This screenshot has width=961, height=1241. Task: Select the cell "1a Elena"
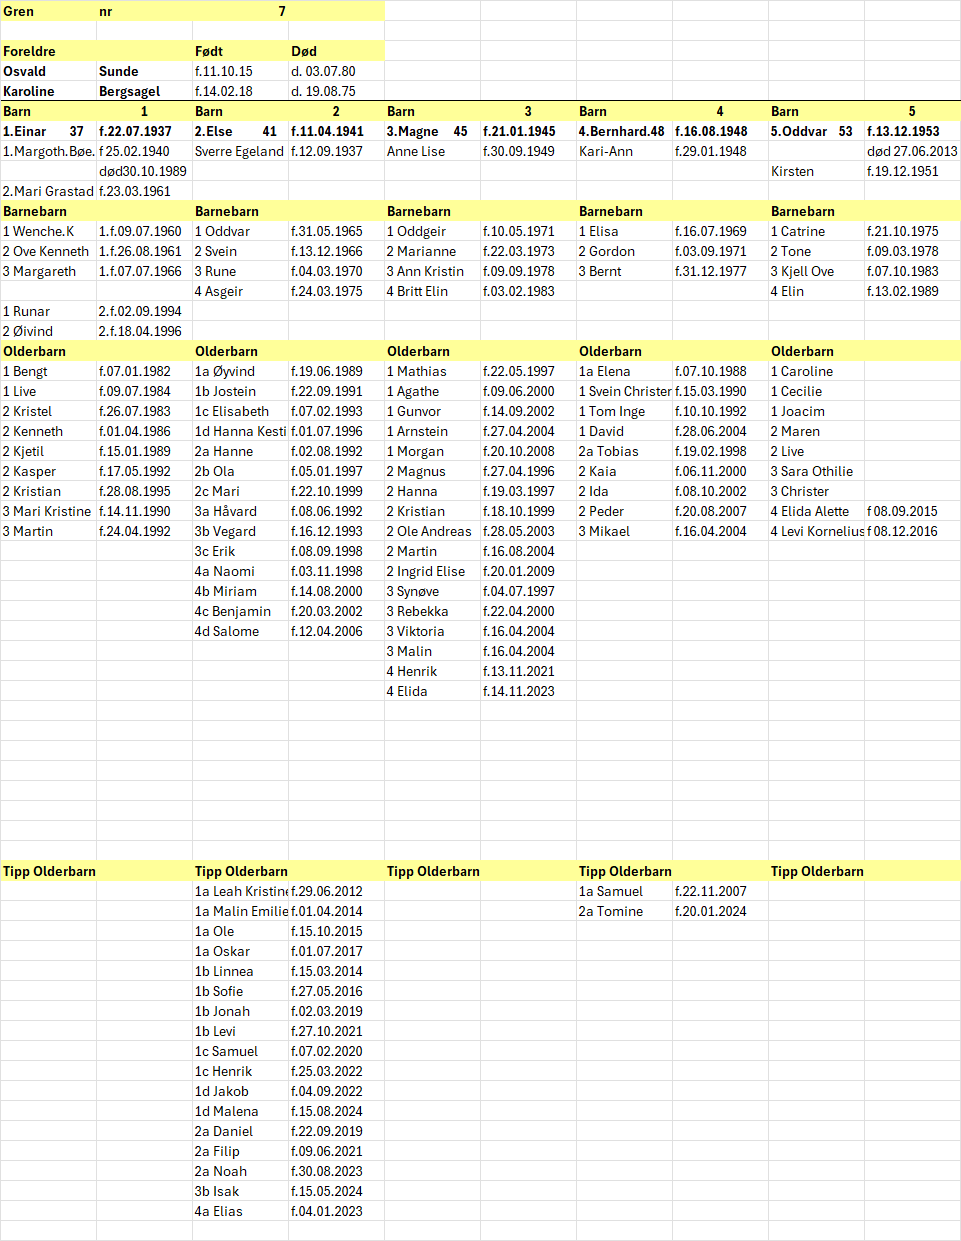pos(624,371)
